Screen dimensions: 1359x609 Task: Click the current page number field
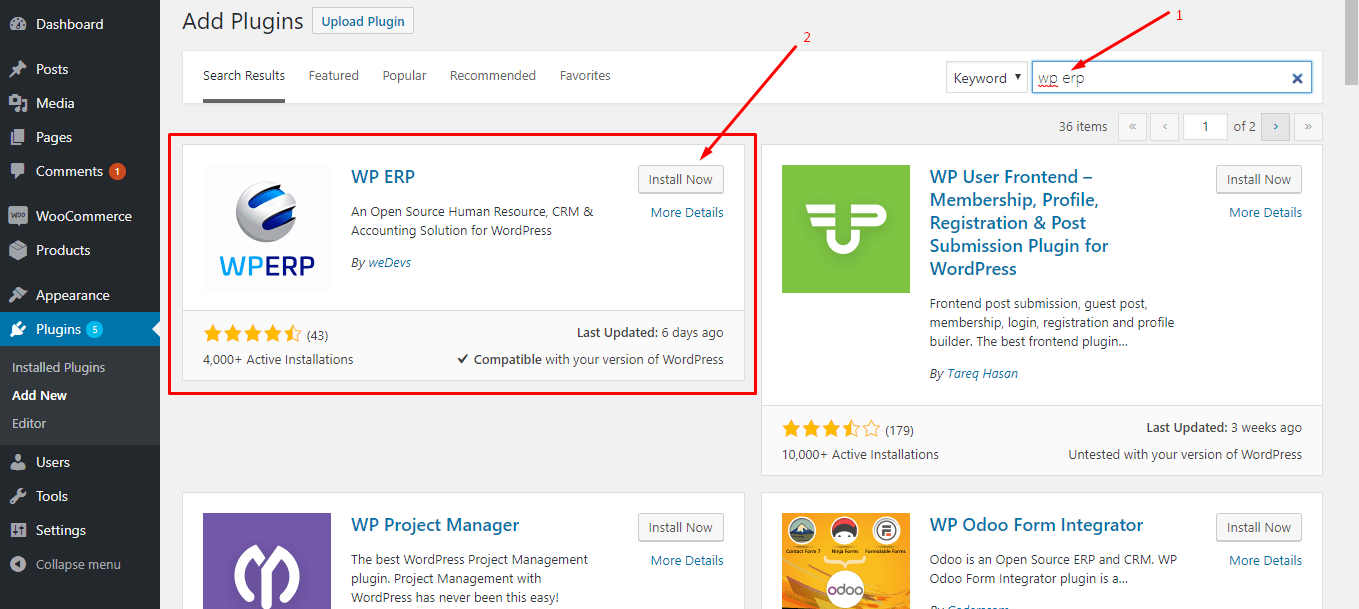1205,126
